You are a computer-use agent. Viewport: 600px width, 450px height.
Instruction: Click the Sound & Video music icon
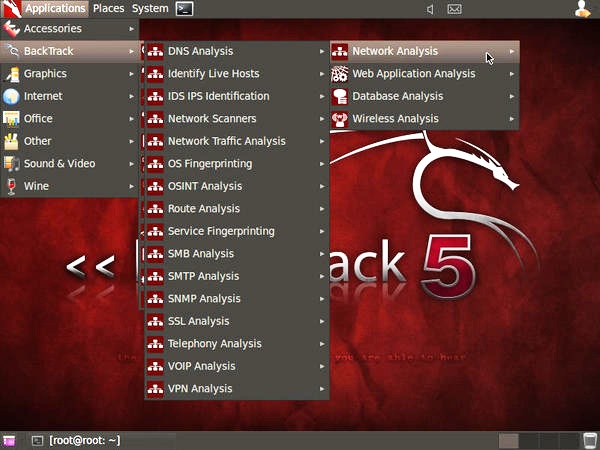point(11,164)
